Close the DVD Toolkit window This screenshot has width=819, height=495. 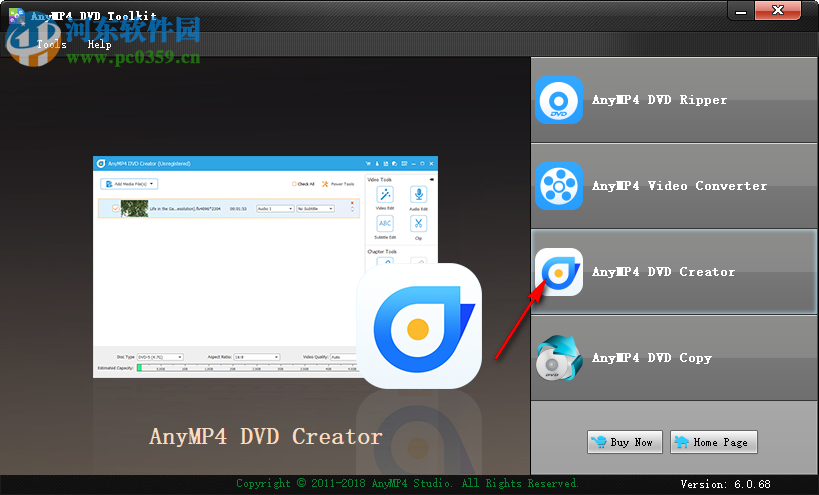[778, 10]
